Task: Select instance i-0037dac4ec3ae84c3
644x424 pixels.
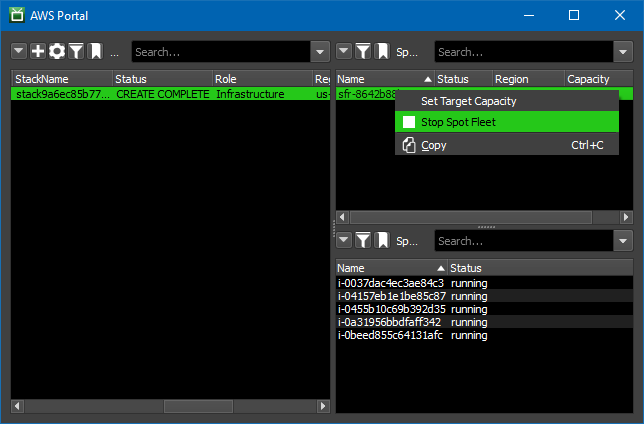Action: [484, 283]
